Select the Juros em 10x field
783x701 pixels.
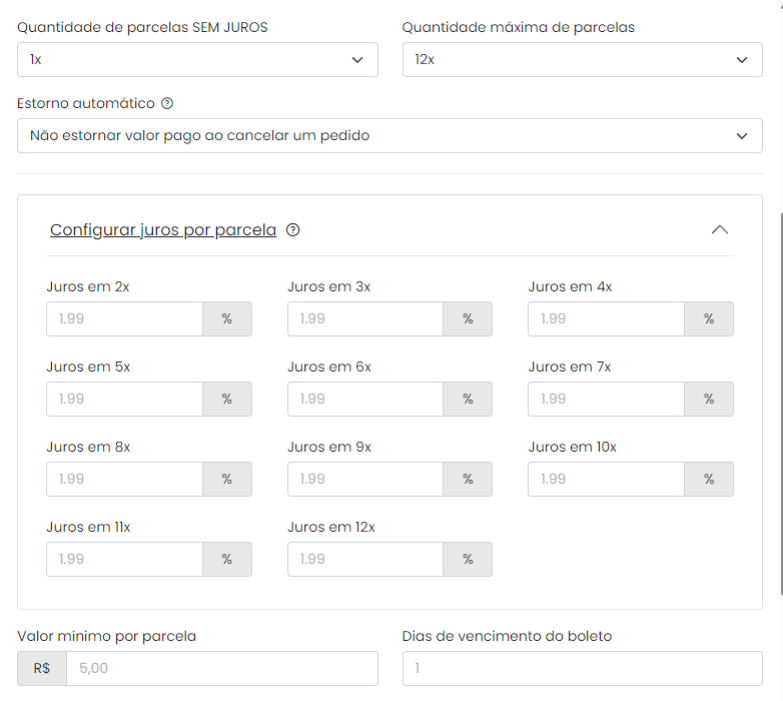(x=606, y=479)
